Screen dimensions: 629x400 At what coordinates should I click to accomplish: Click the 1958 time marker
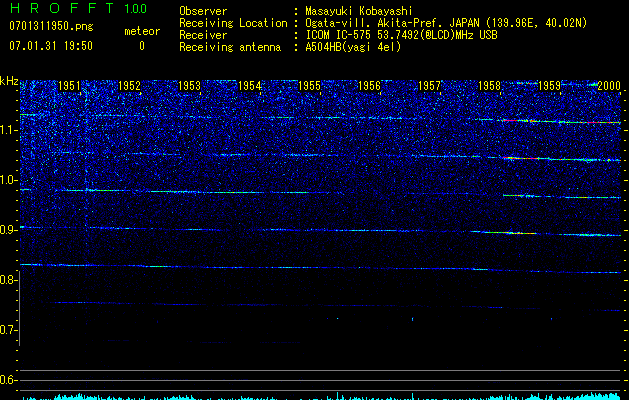pos(489,86)
